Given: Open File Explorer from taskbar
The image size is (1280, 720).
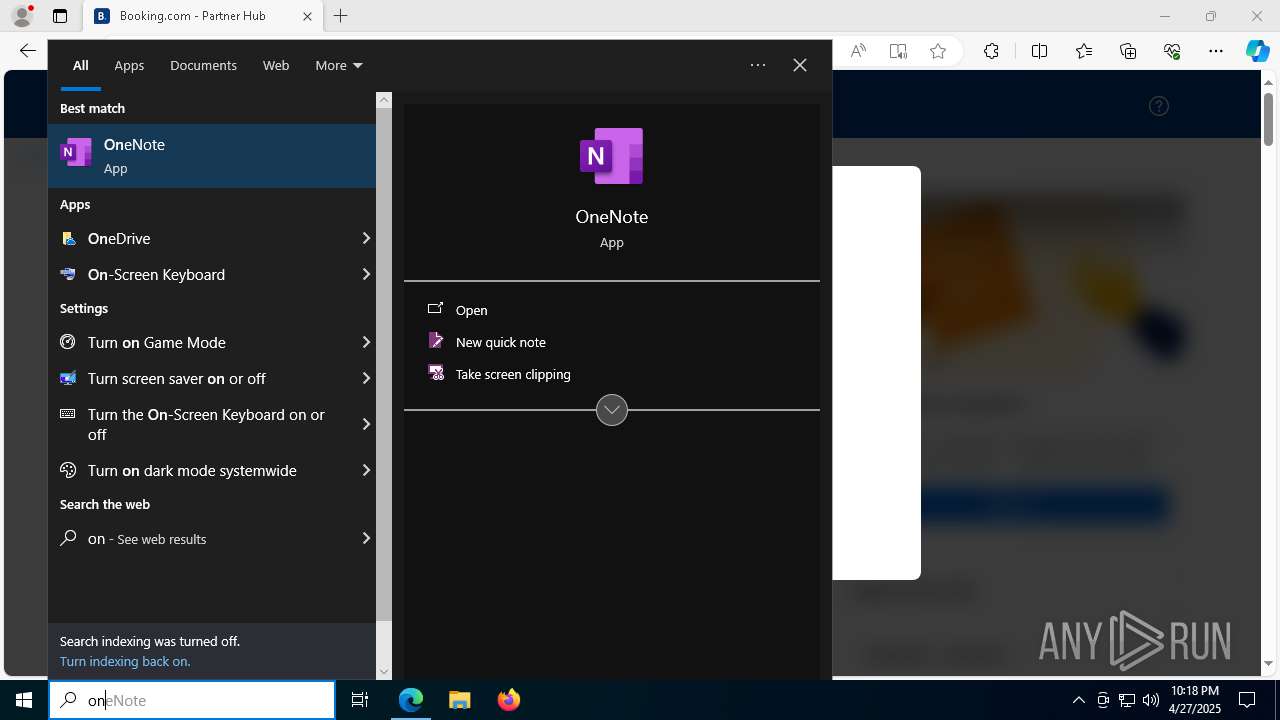Looking at the screenshot, I should [460, 700].
